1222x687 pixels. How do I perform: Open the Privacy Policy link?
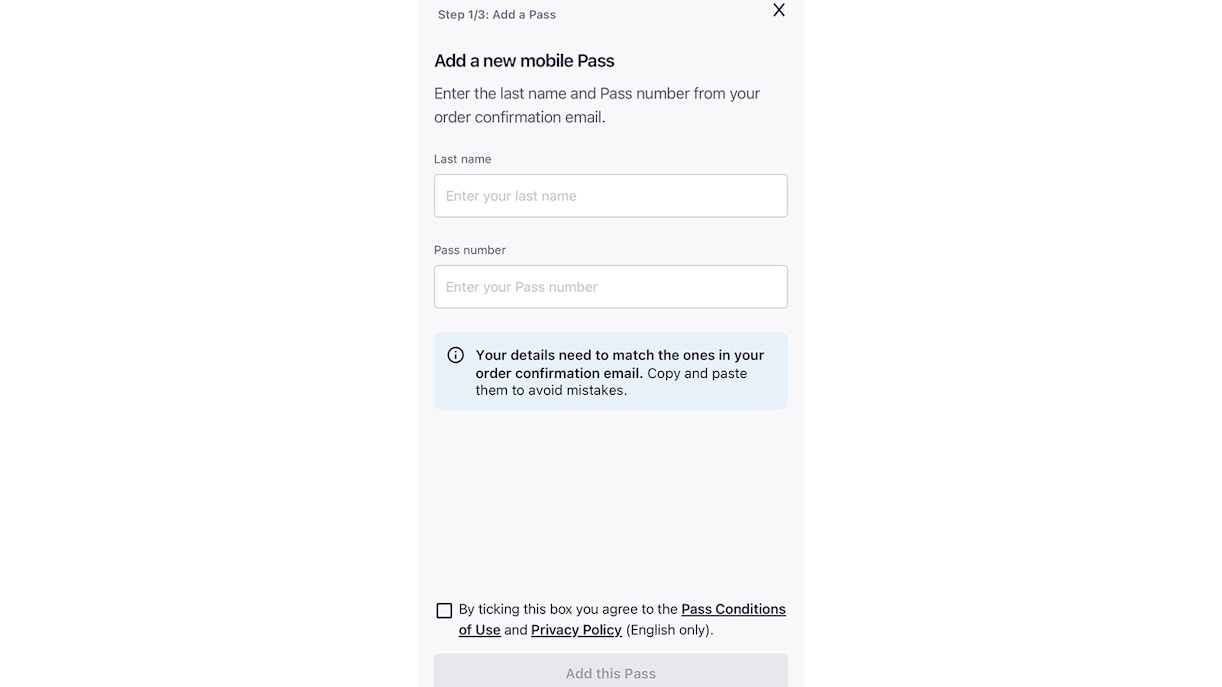click(576, 629)
